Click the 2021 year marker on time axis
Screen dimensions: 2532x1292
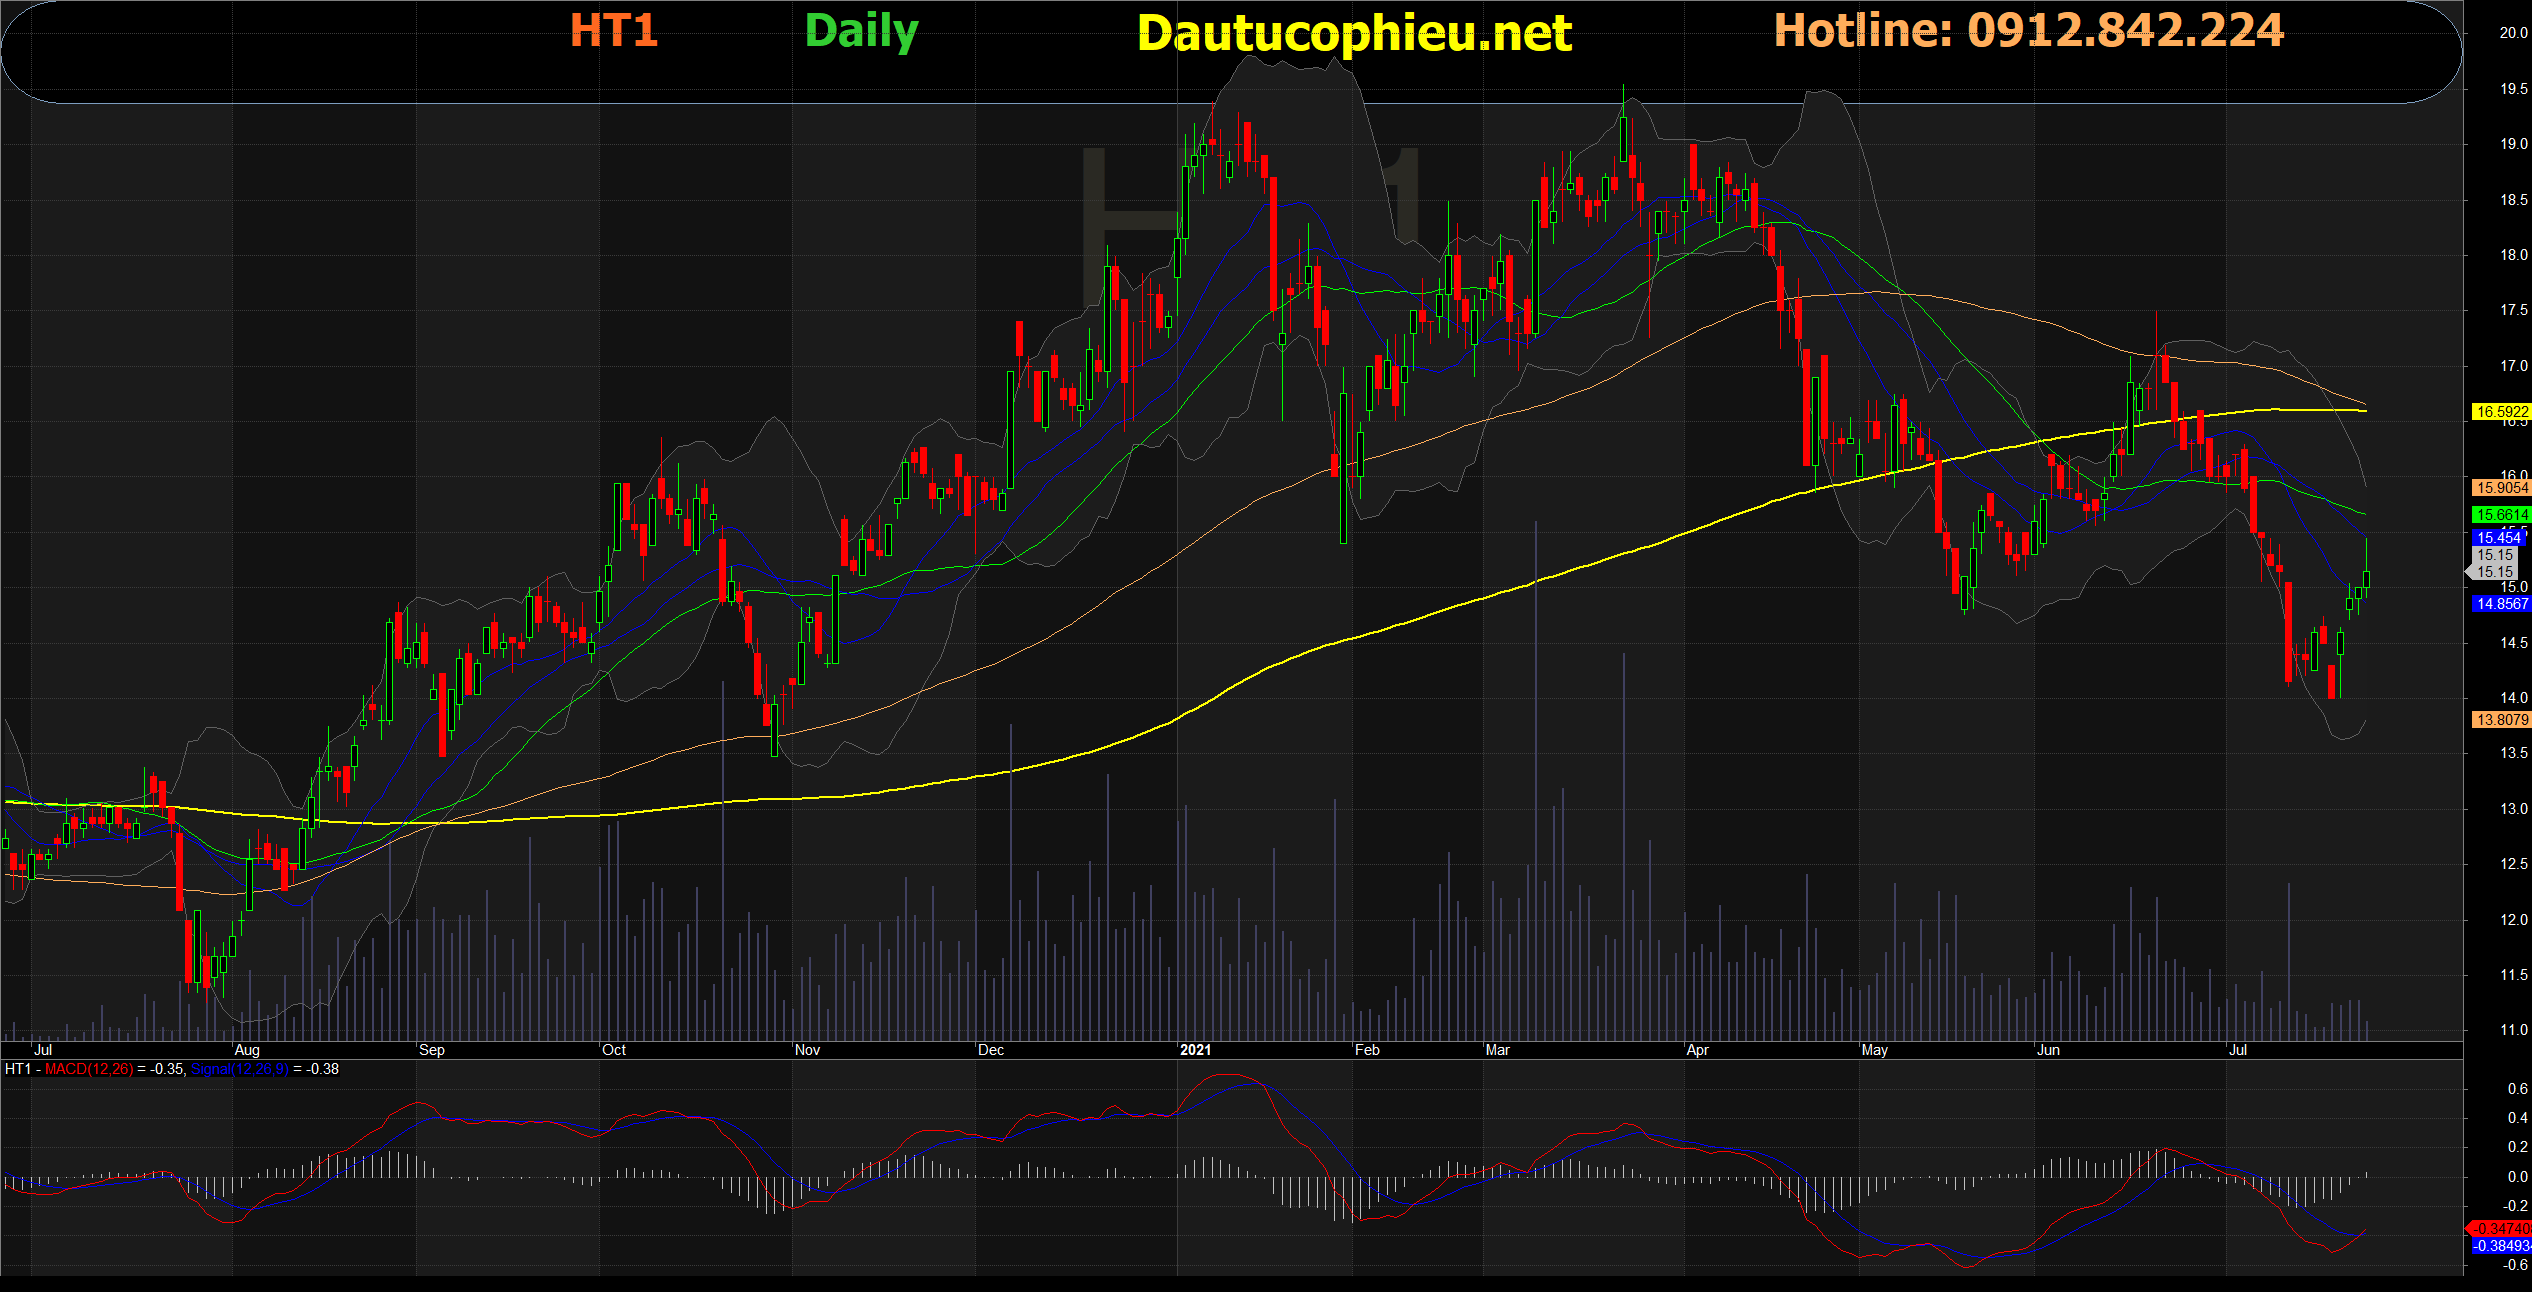point(1195,1050)
